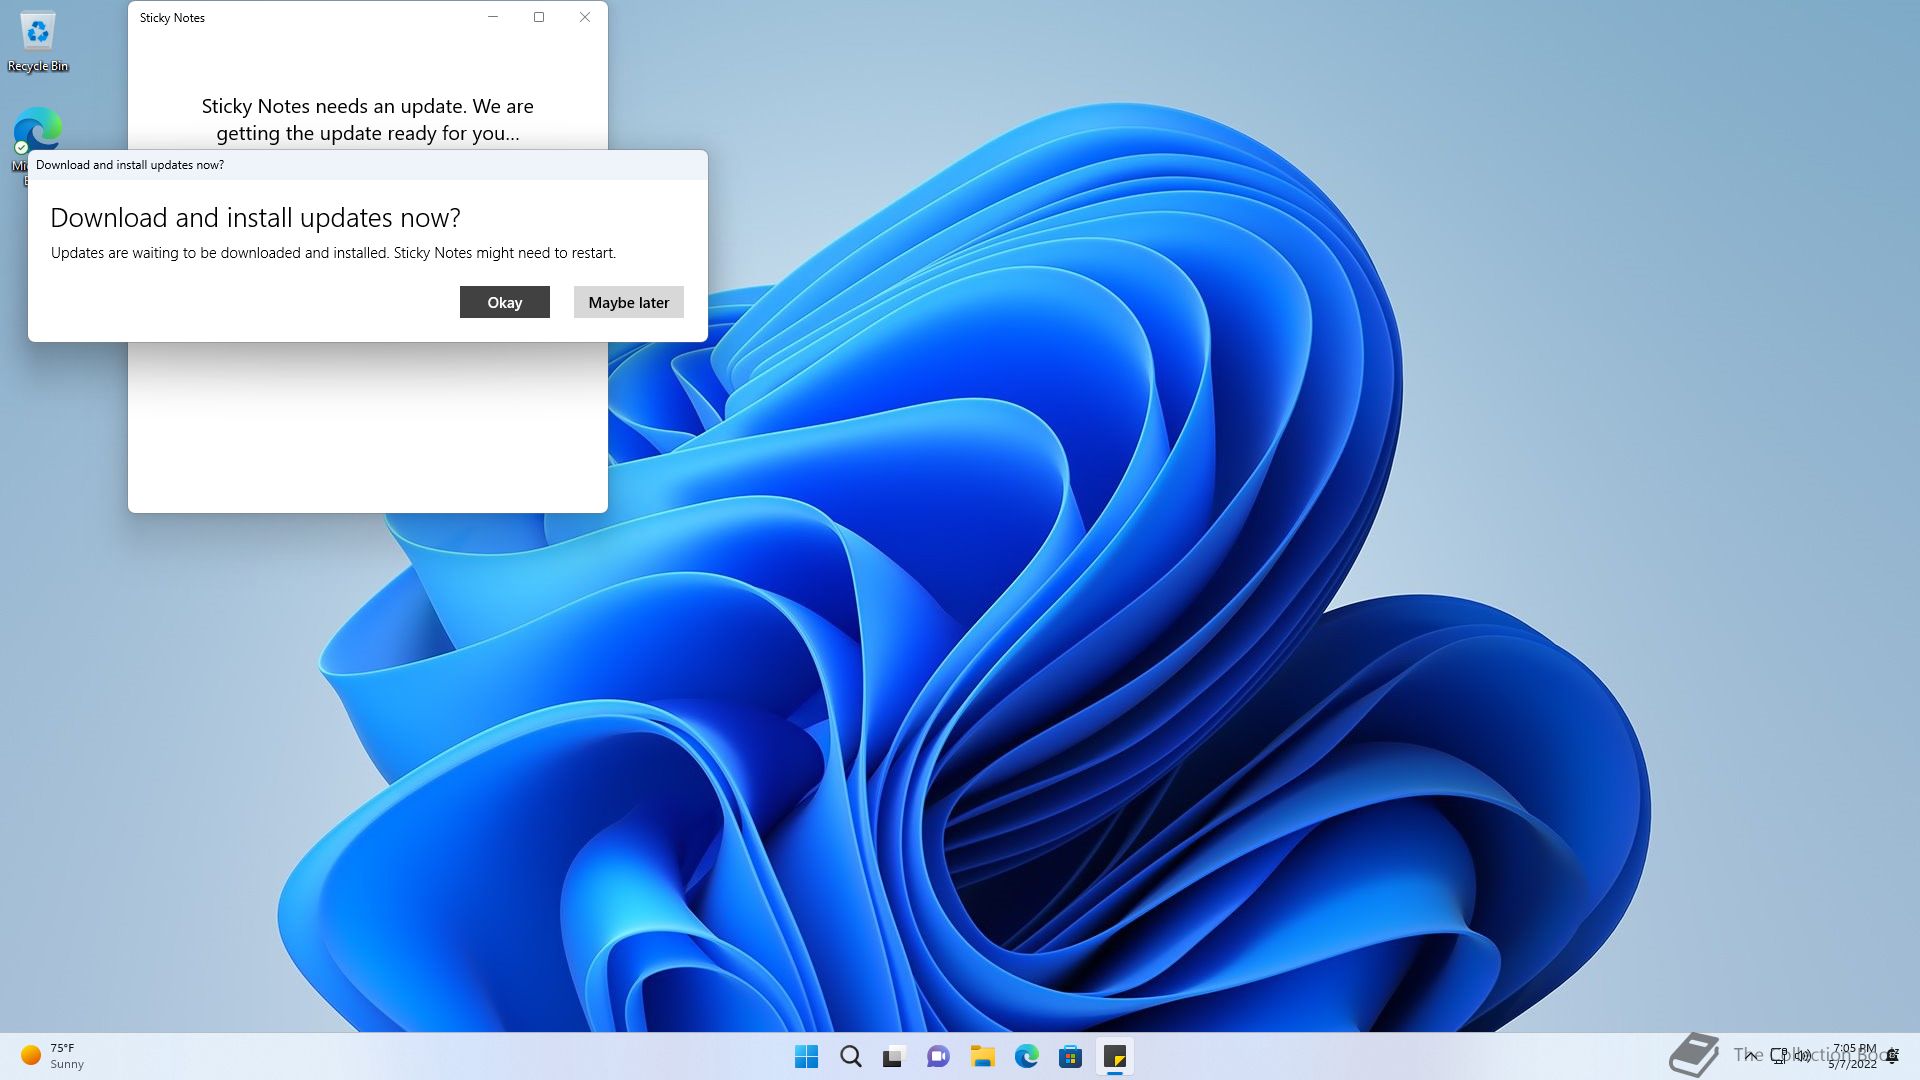The width and height of the screenshot is (1920, 1080).
Task: Open the notification bell icon
Action: (1892, 1056)
